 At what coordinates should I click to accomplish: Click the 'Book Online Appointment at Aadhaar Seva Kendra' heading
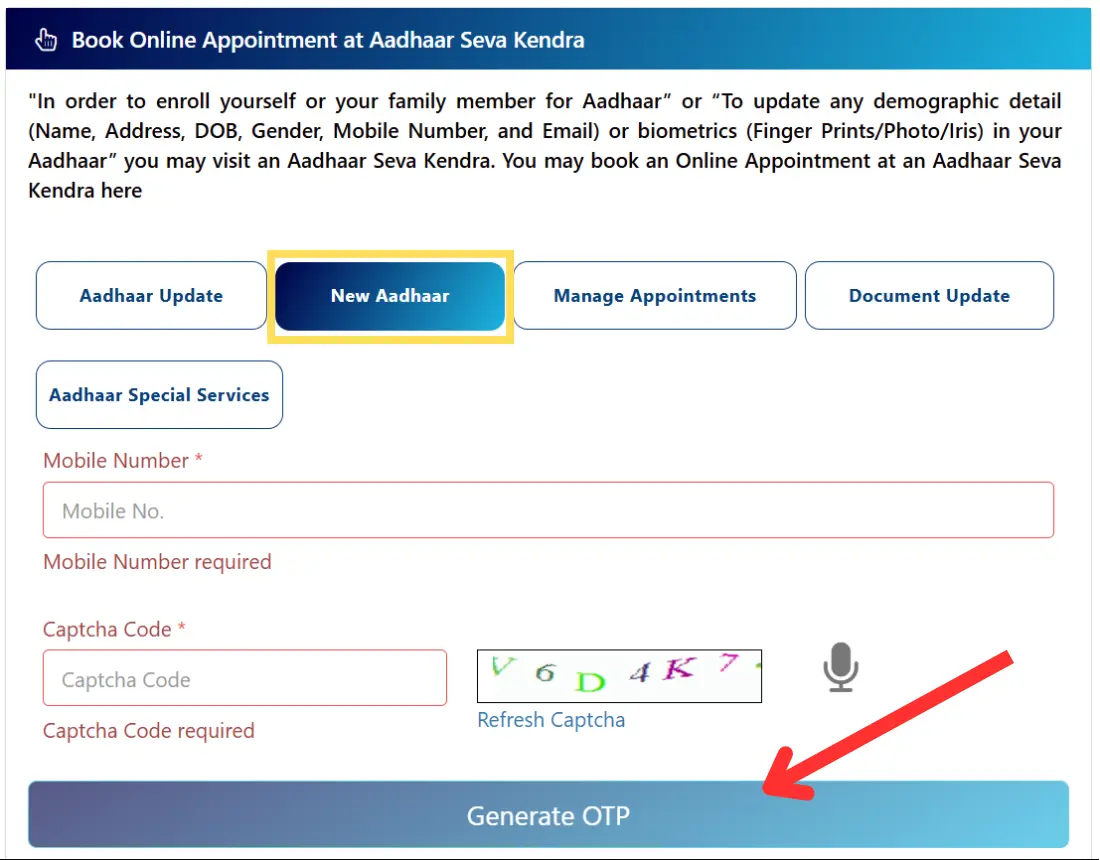328,40
